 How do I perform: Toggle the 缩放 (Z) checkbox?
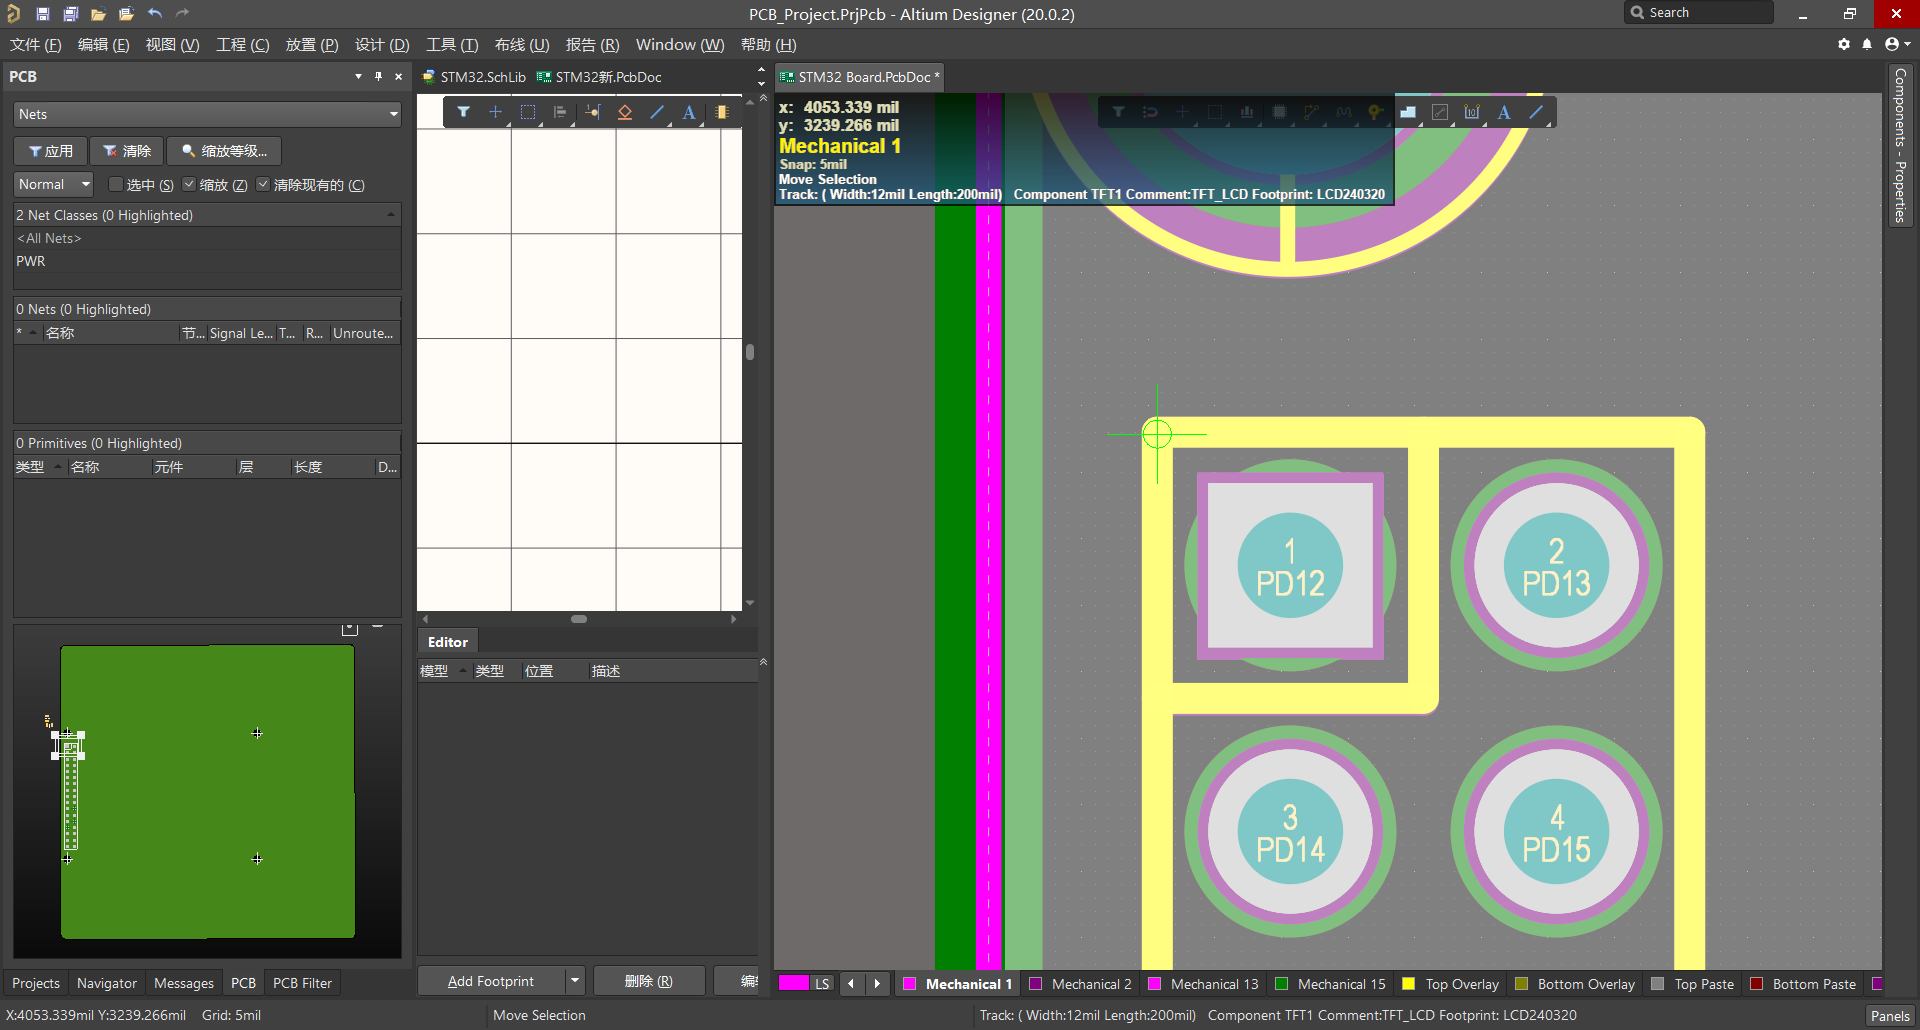tap(189, 184)
